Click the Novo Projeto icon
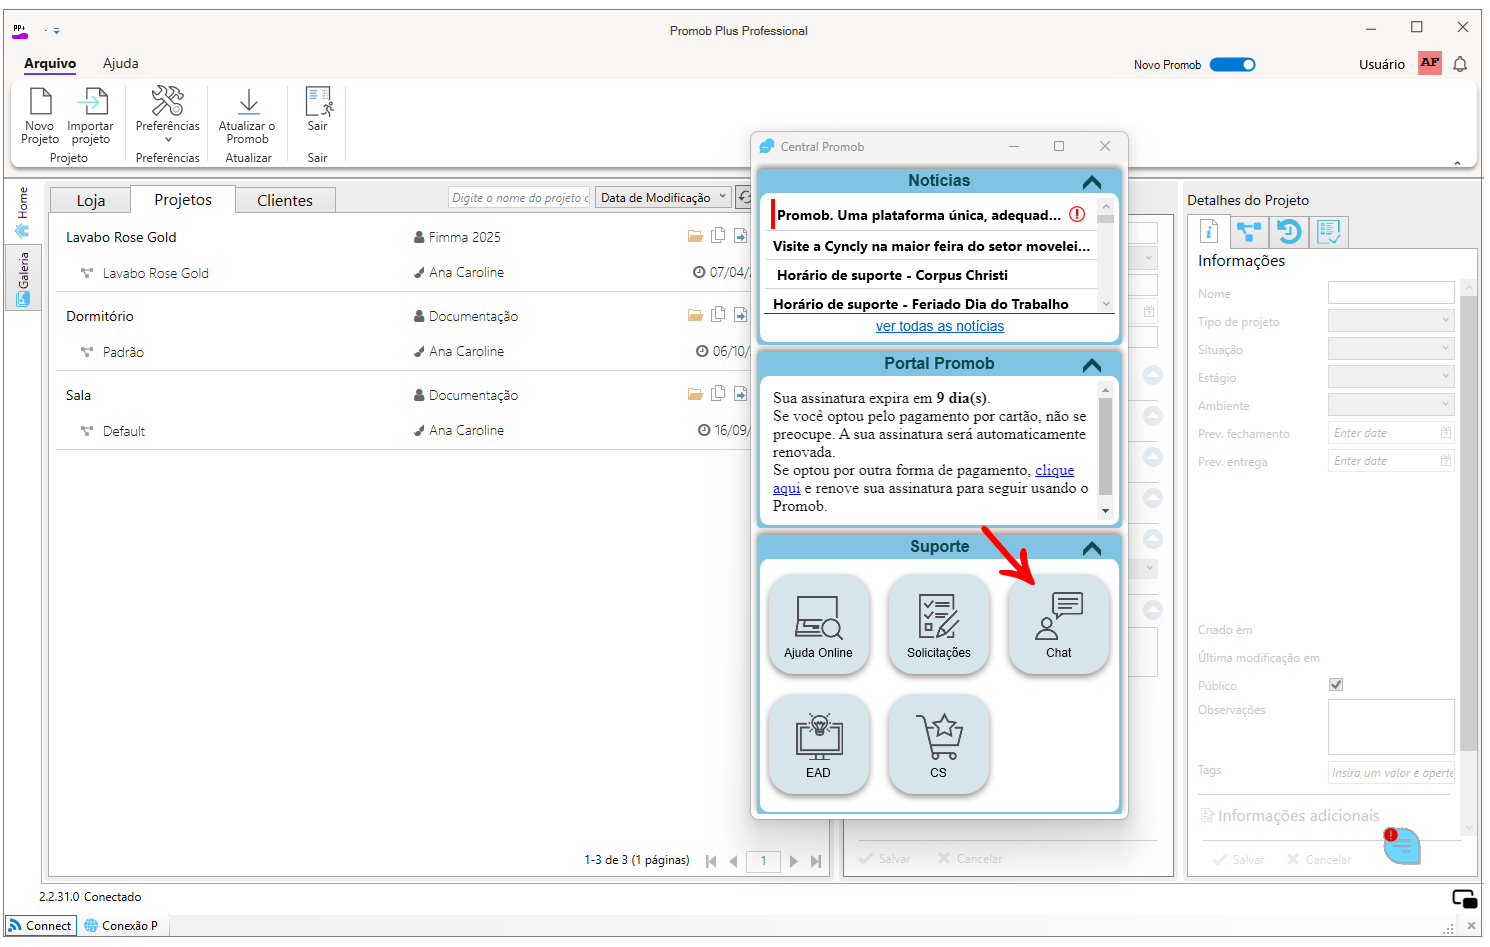 pos(40,102)
